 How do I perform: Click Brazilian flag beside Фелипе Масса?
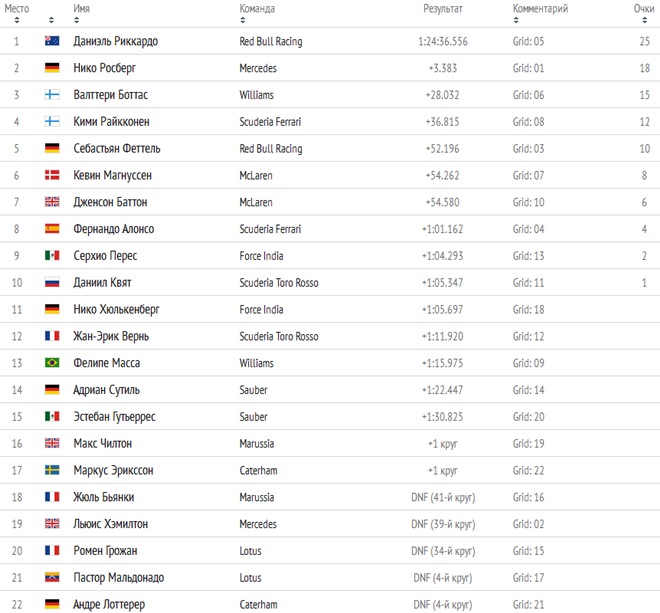pyautogui.click(x=52, y=362)
